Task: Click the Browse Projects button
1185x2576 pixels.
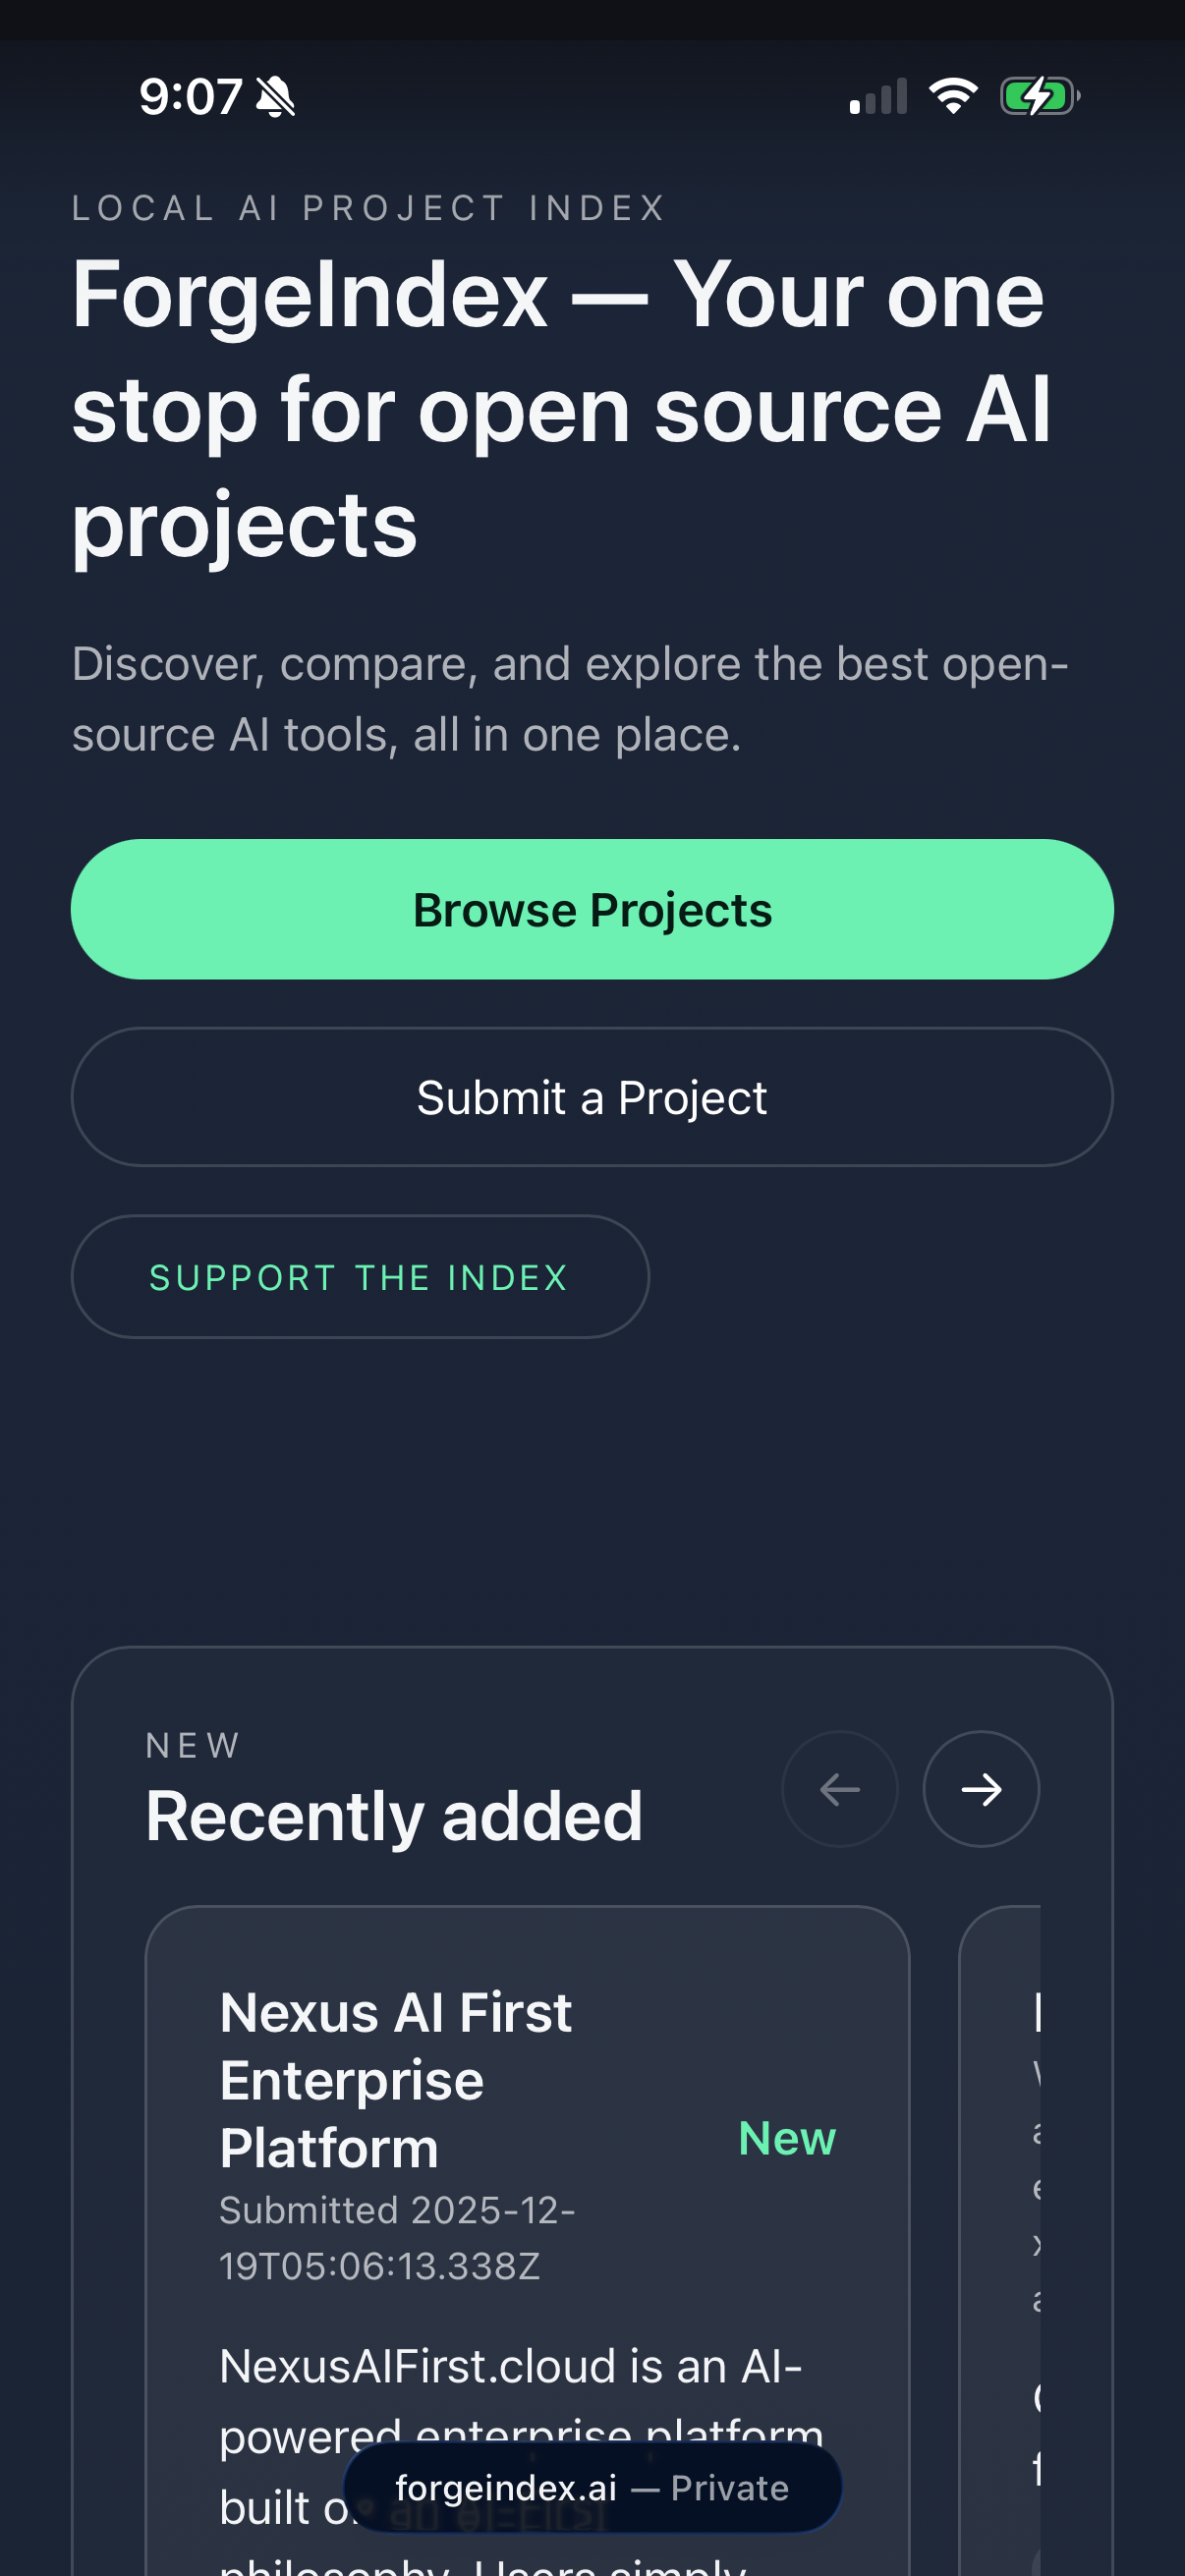Action: point(591,908)
